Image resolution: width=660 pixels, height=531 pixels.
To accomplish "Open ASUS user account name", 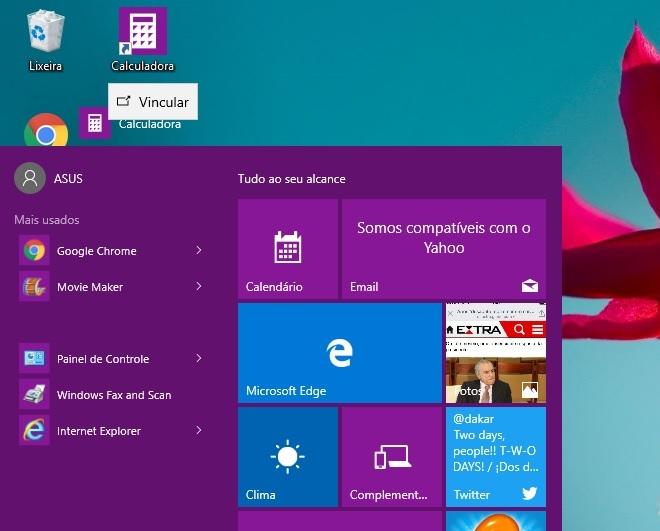I will point(68,178).
